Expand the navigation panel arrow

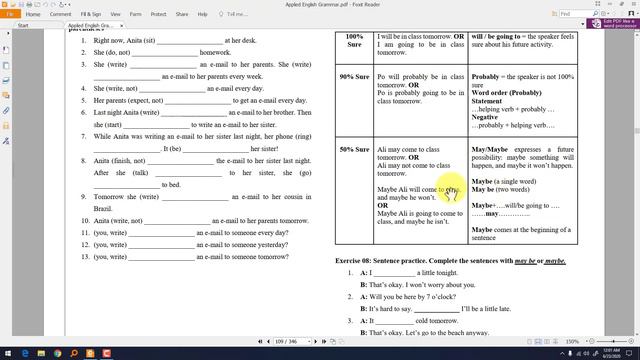[x=8, y=33]
